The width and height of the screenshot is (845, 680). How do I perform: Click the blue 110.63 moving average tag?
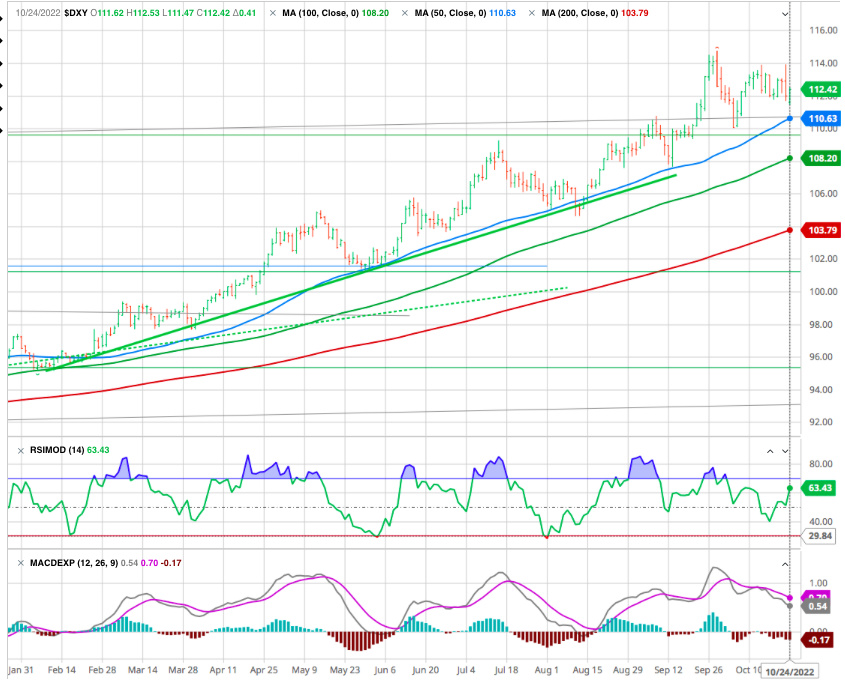821,119
